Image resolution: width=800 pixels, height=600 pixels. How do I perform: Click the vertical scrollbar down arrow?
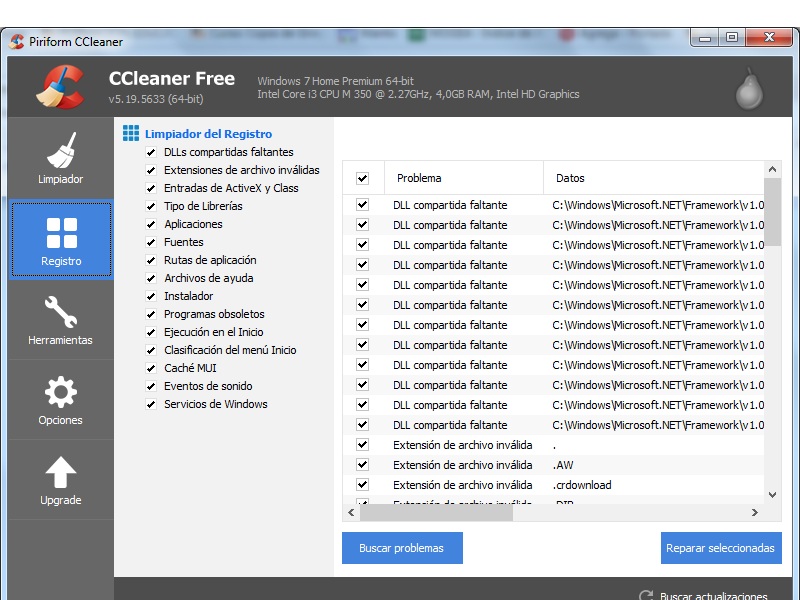click(x=772, y=495)
